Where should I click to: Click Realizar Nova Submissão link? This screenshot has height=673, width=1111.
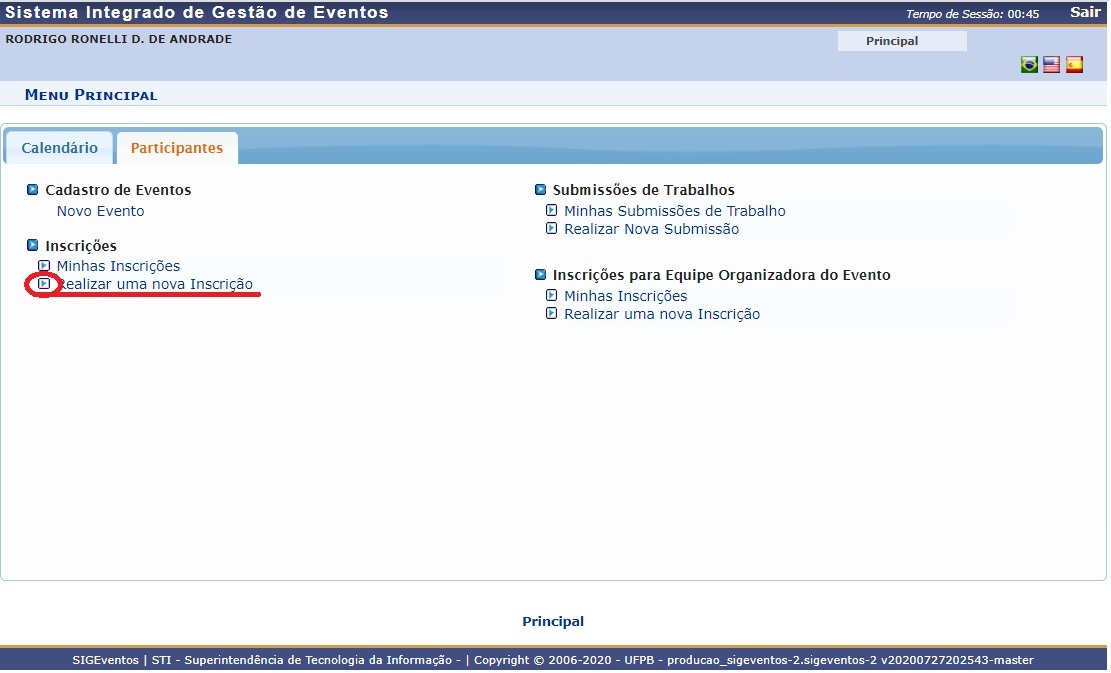(651, 229)
